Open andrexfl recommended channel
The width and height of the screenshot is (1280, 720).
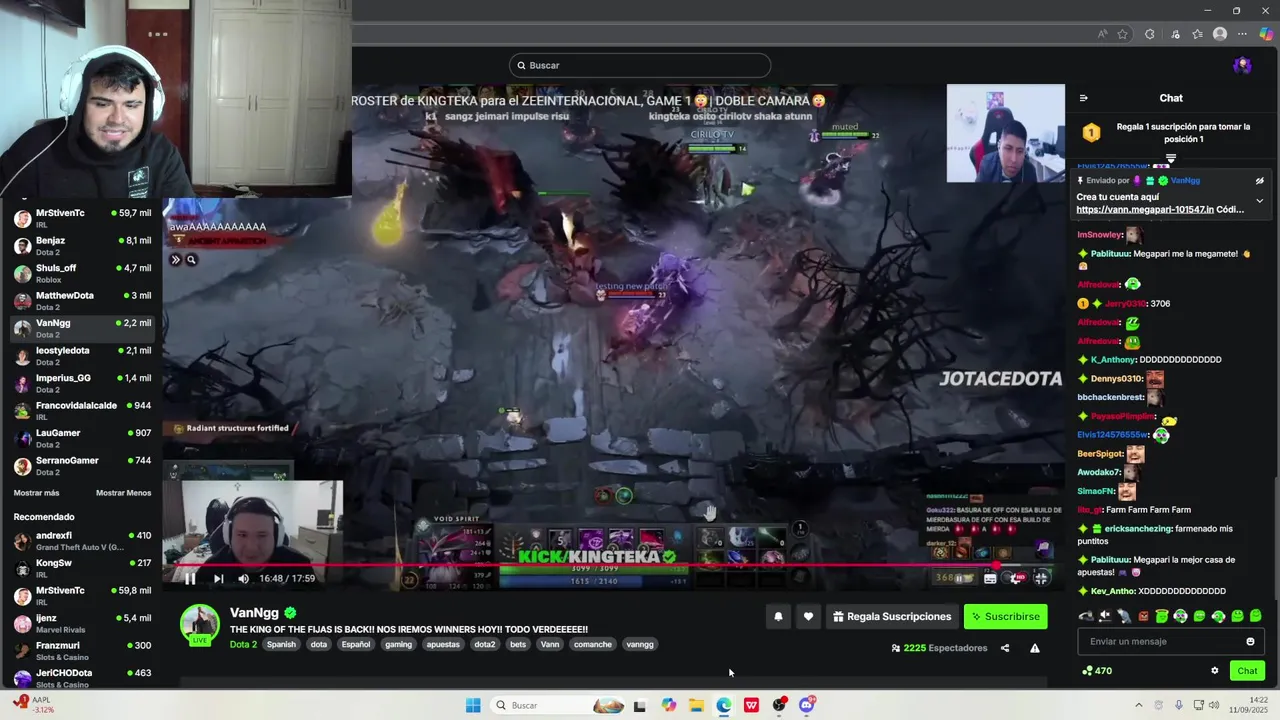82,541
